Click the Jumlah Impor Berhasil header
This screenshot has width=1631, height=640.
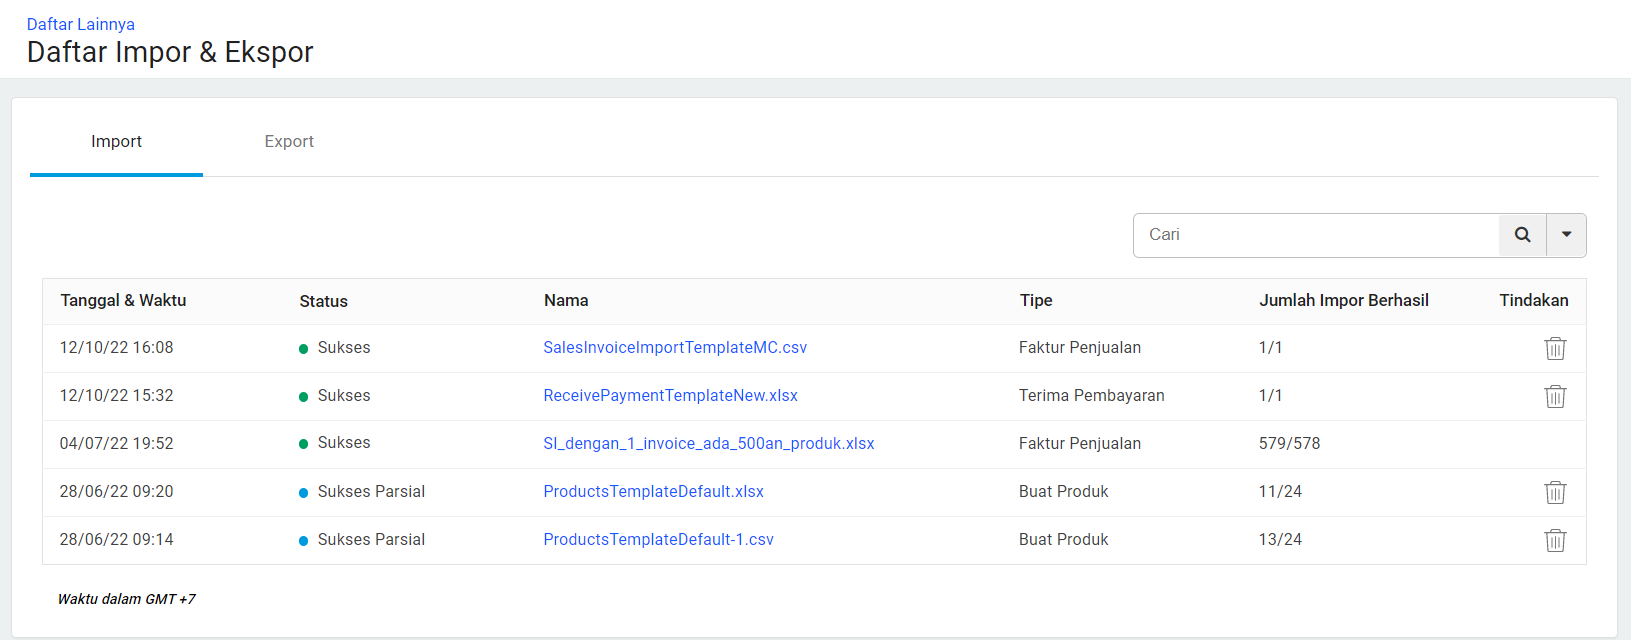coord(1344,300)
